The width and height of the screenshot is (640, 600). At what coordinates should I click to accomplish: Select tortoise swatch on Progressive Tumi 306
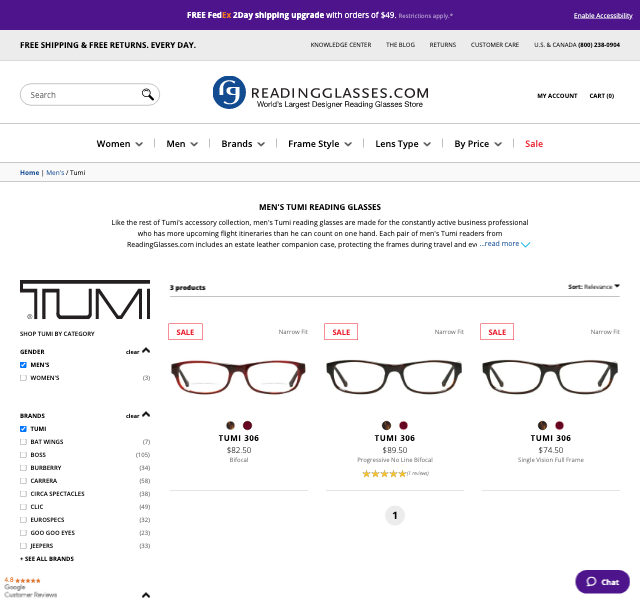pos(387,425)
